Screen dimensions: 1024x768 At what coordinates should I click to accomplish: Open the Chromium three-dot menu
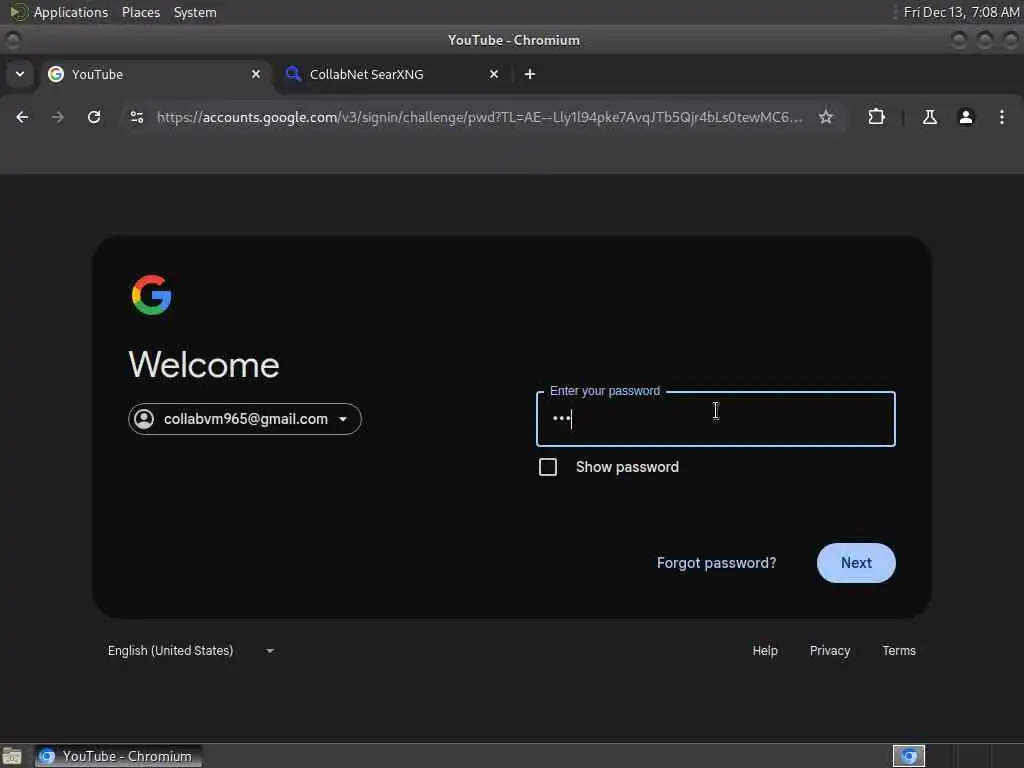click(x=1002, y=117)
